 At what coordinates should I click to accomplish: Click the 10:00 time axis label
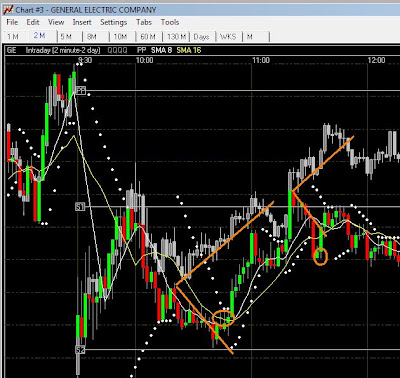coord(145,60)
